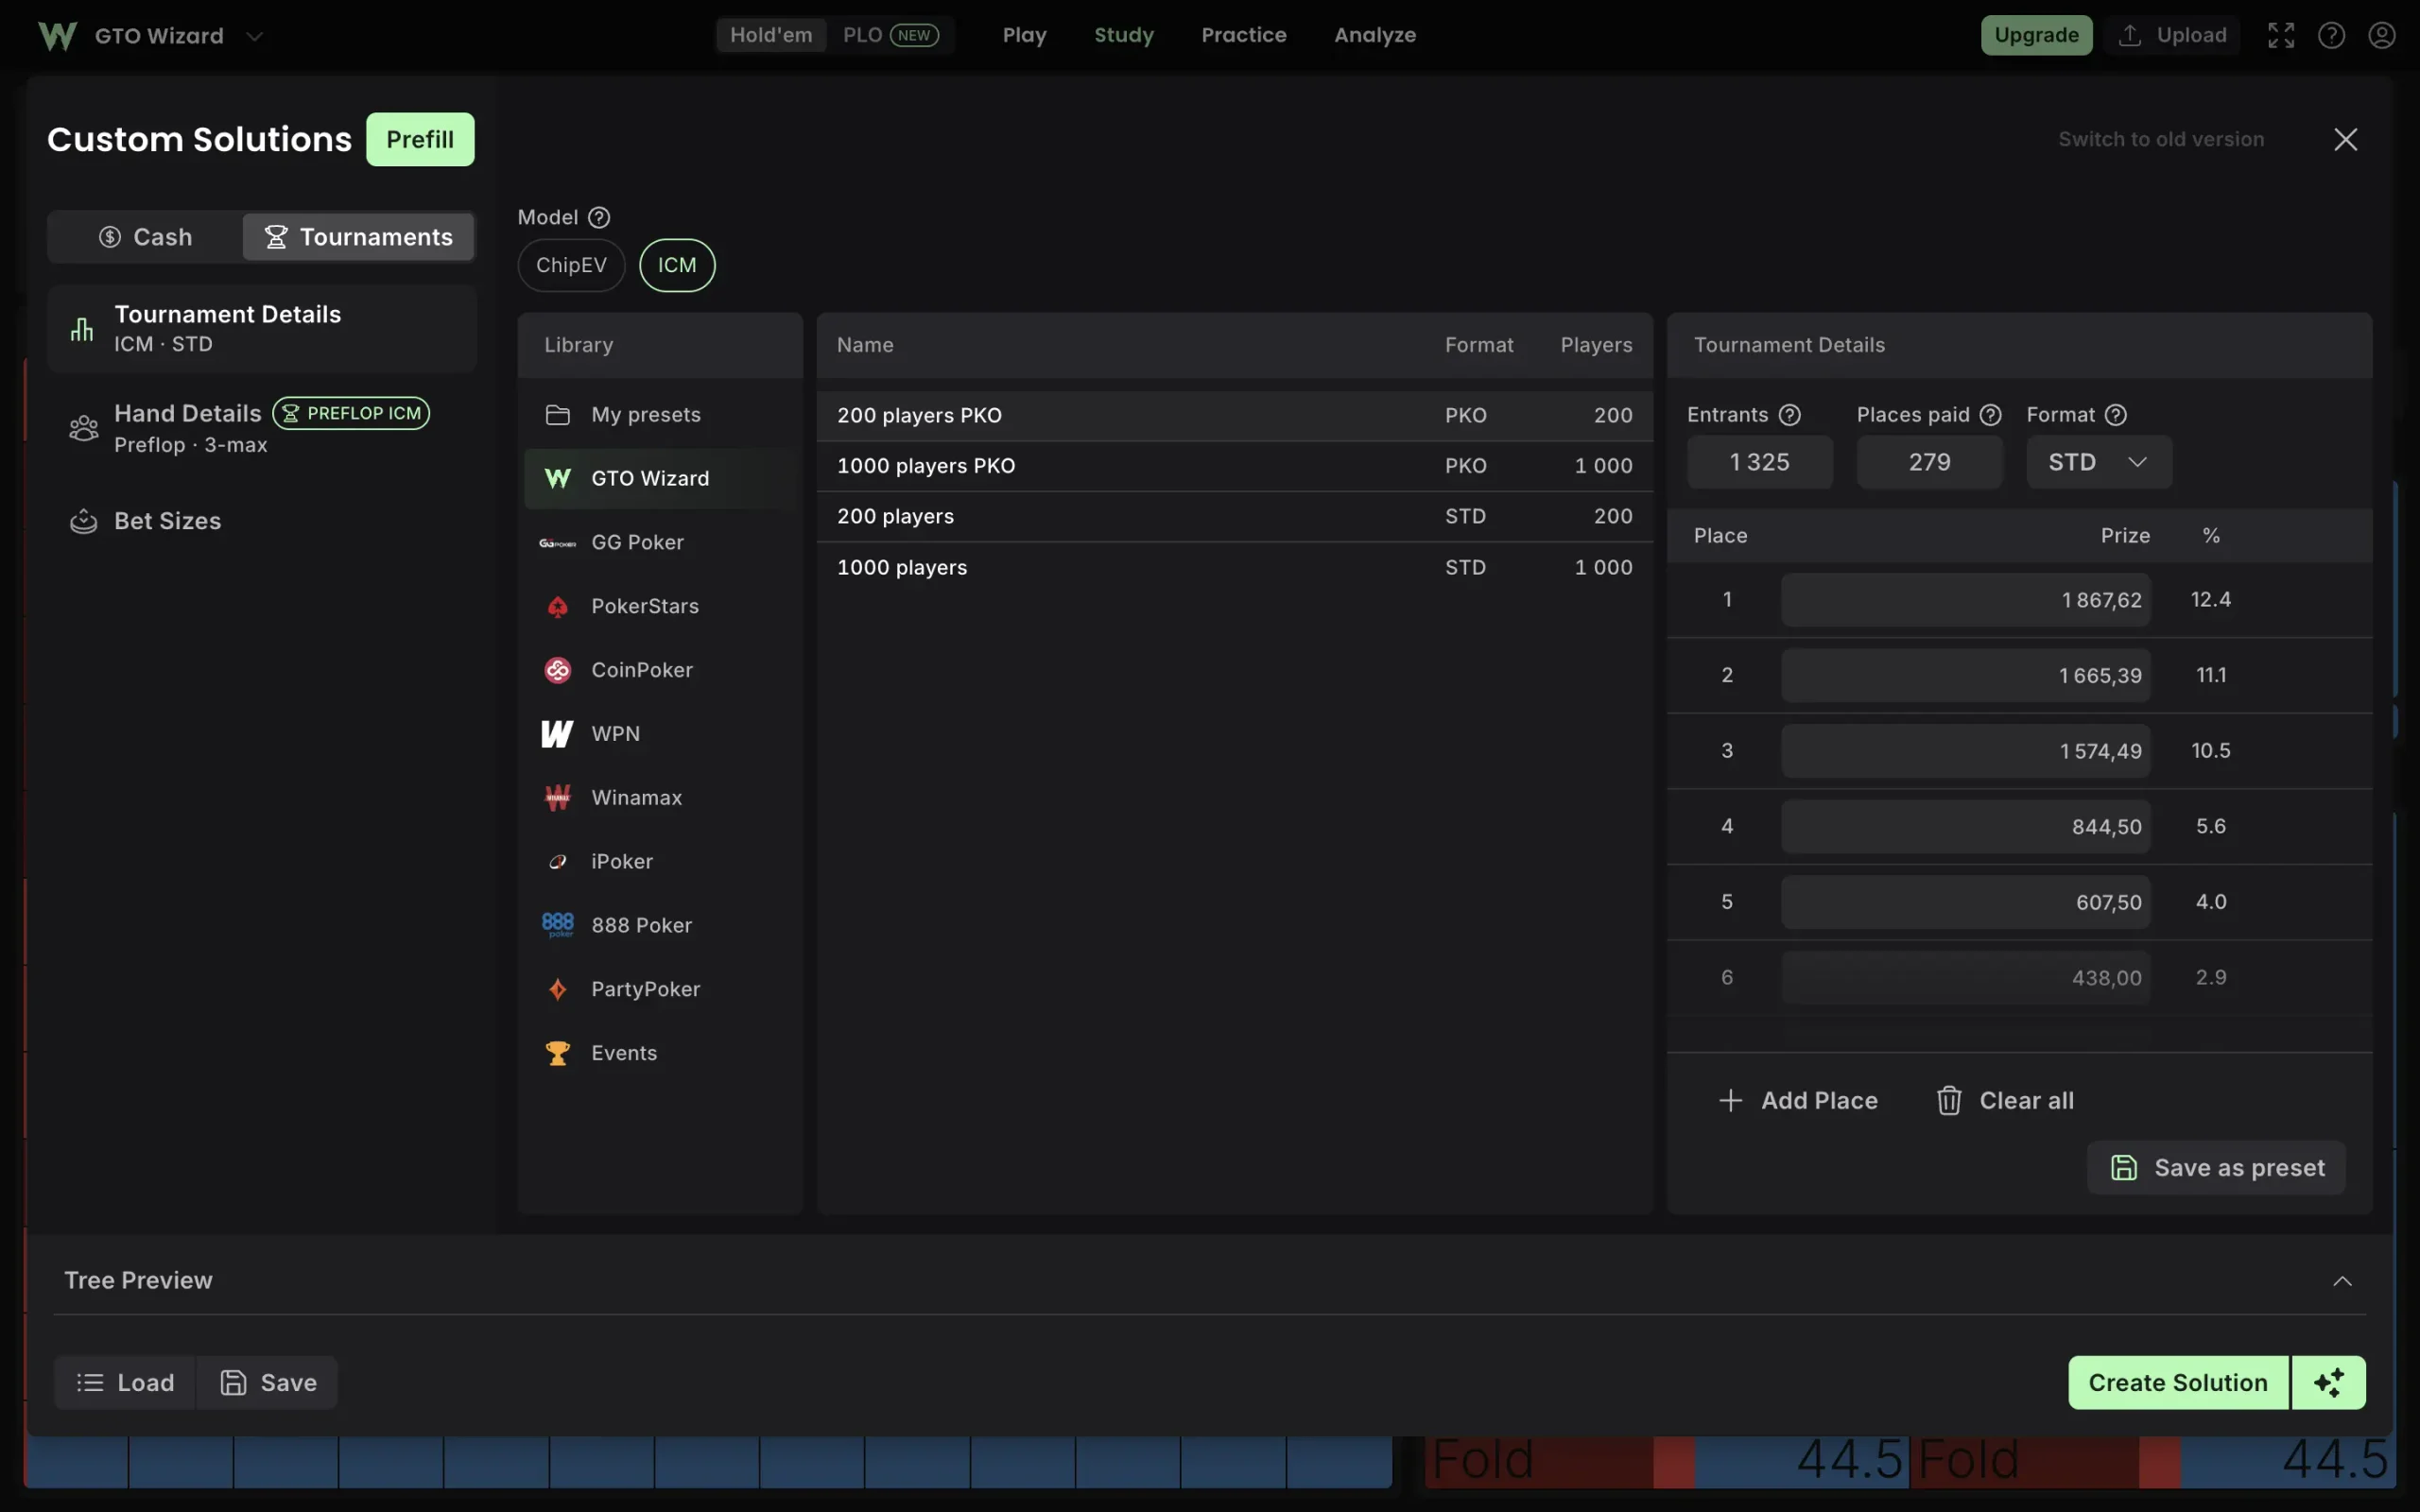Click Add Place
This screenshot has height=1512, width=2420.
tap(1798, 1100)
